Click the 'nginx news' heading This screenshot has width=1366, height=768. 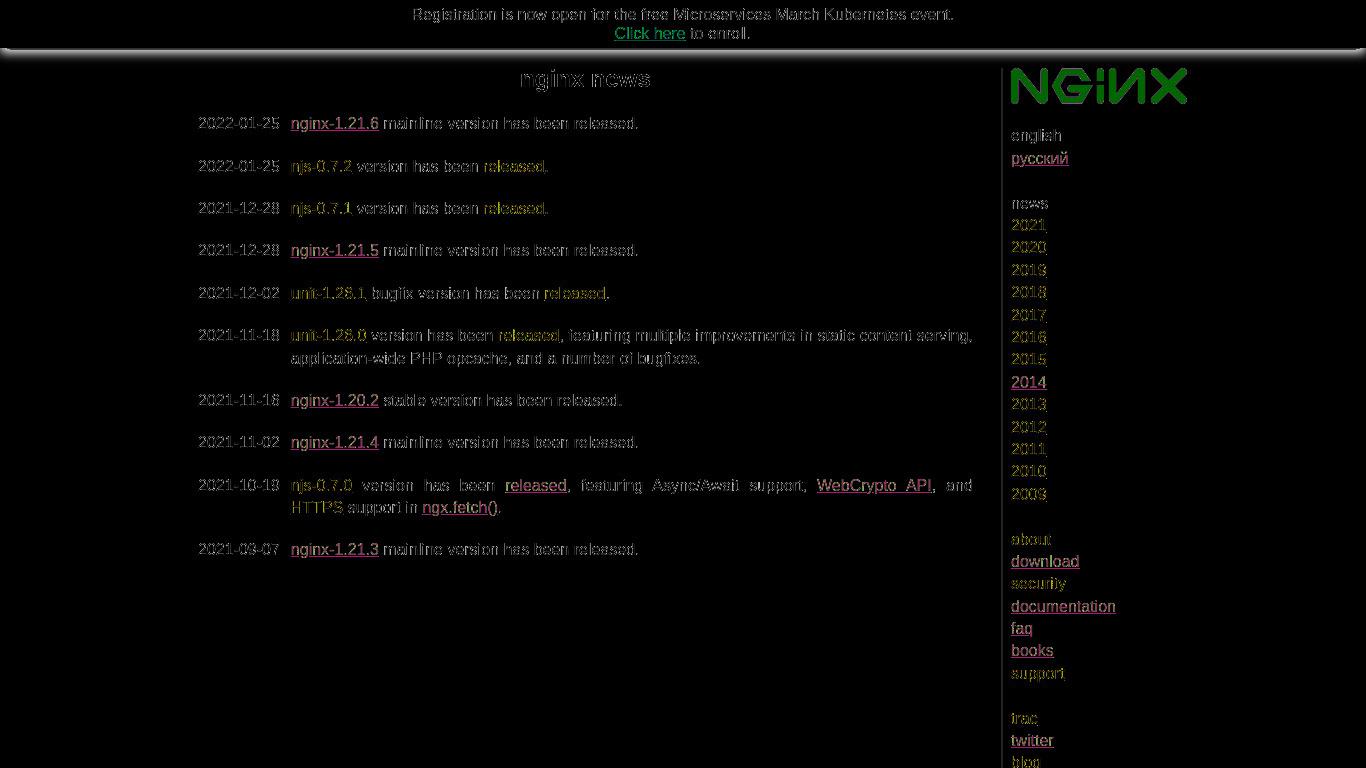coord(585,80)
